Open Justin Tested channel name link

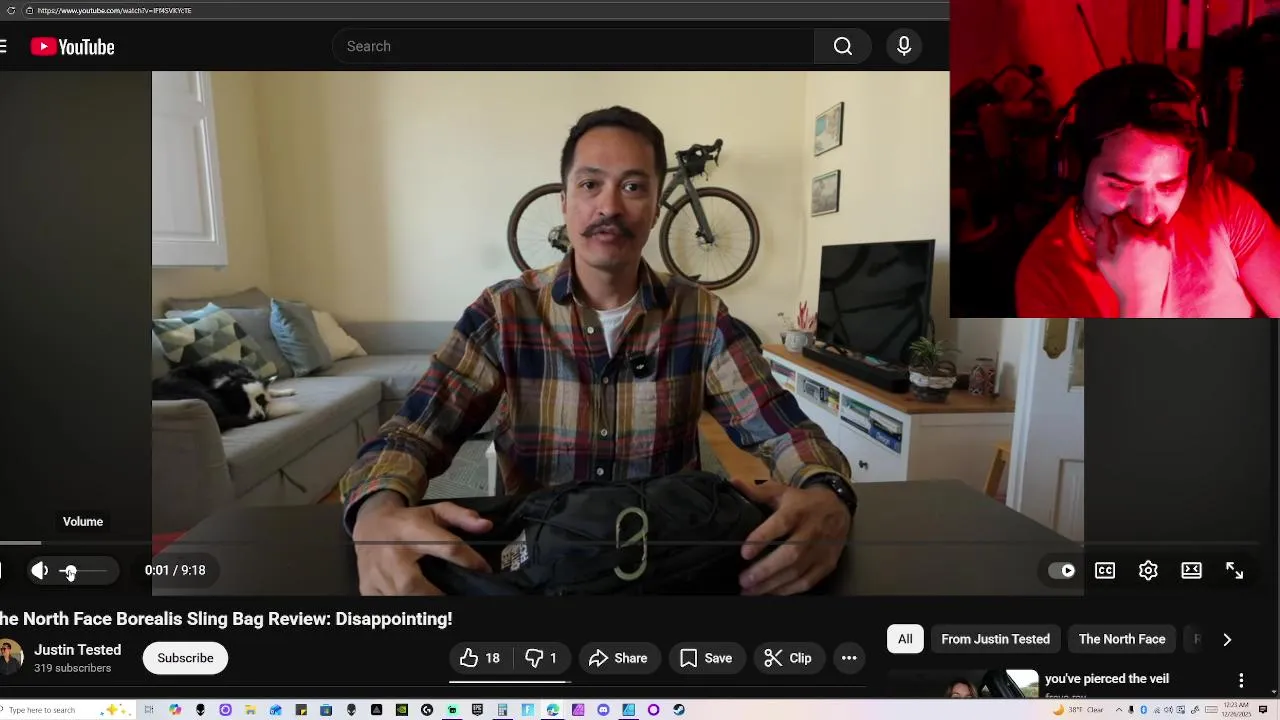(x=77, y=650)
